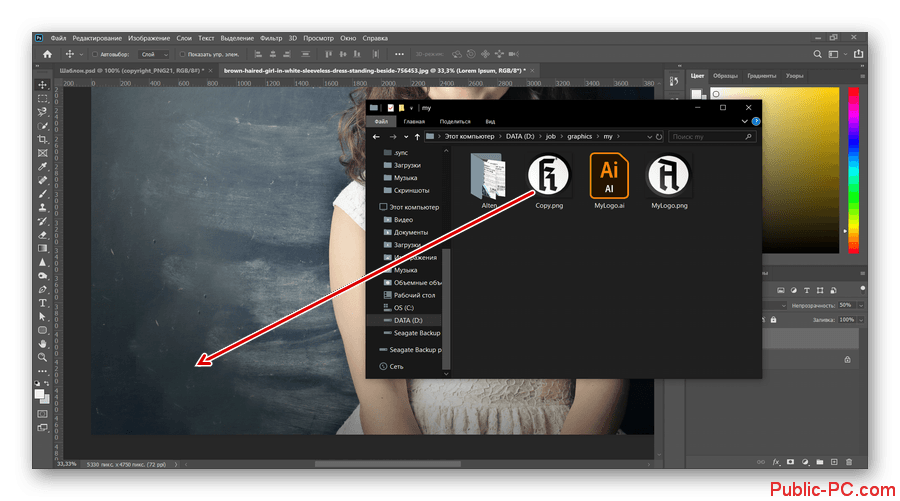Toggle Показать упр. элем. checkbox
Image resolution: width=900 pixels, height=501 pixels.
pos(183,55)
